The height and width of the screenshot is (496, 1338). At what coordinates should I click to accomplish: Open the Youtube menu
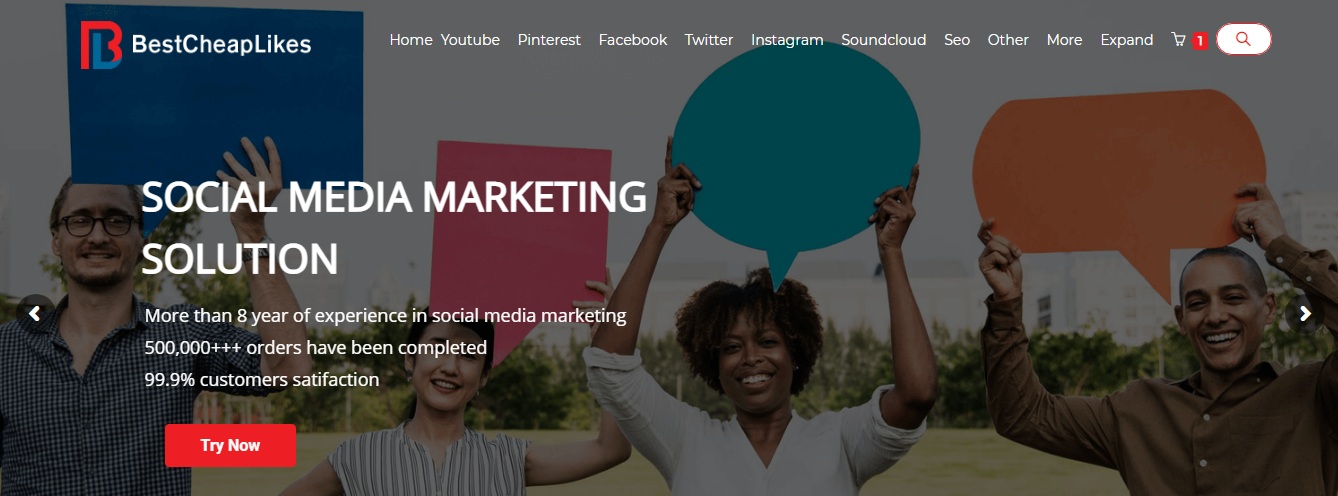[x=470, y=40]
